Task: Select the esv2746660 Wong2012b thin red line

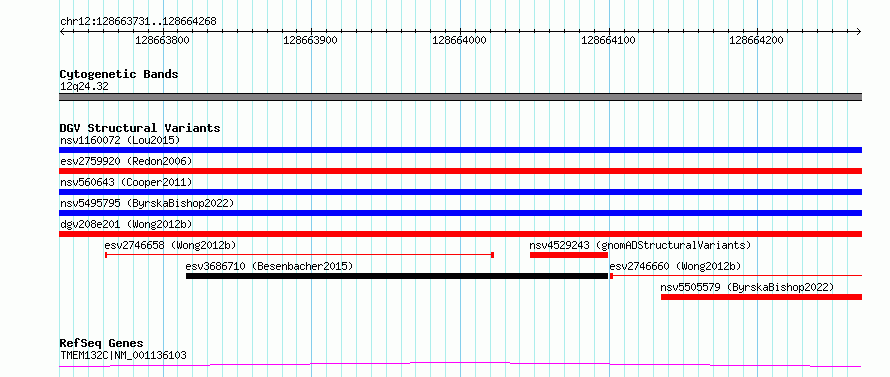Action: tap(736, 276)
